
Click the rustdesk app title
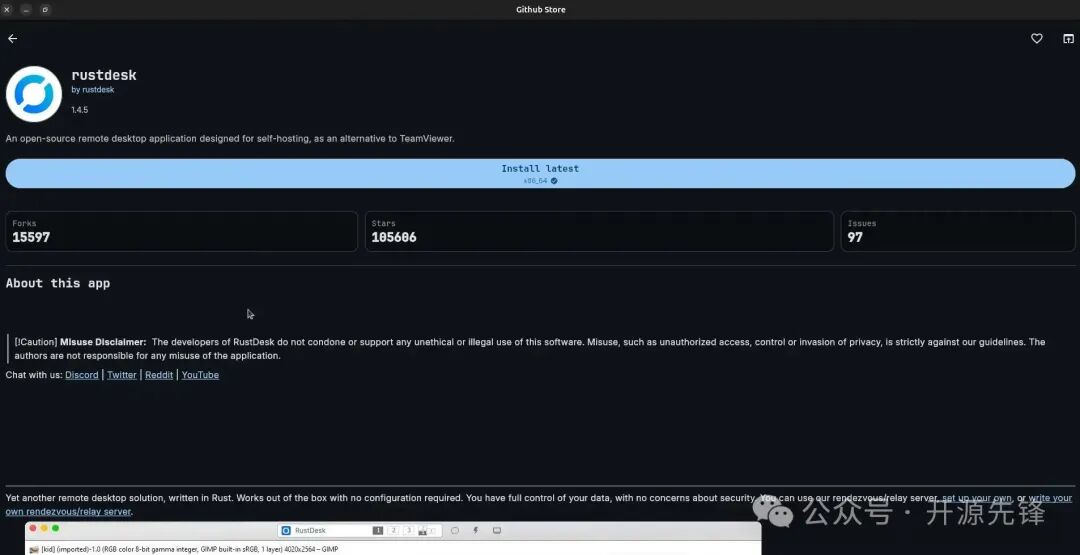tap(104, 75)
